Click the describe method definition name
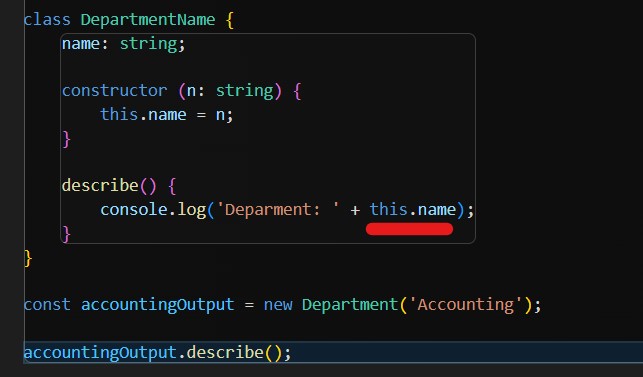643x377 pixels. (x=100, y=185)
